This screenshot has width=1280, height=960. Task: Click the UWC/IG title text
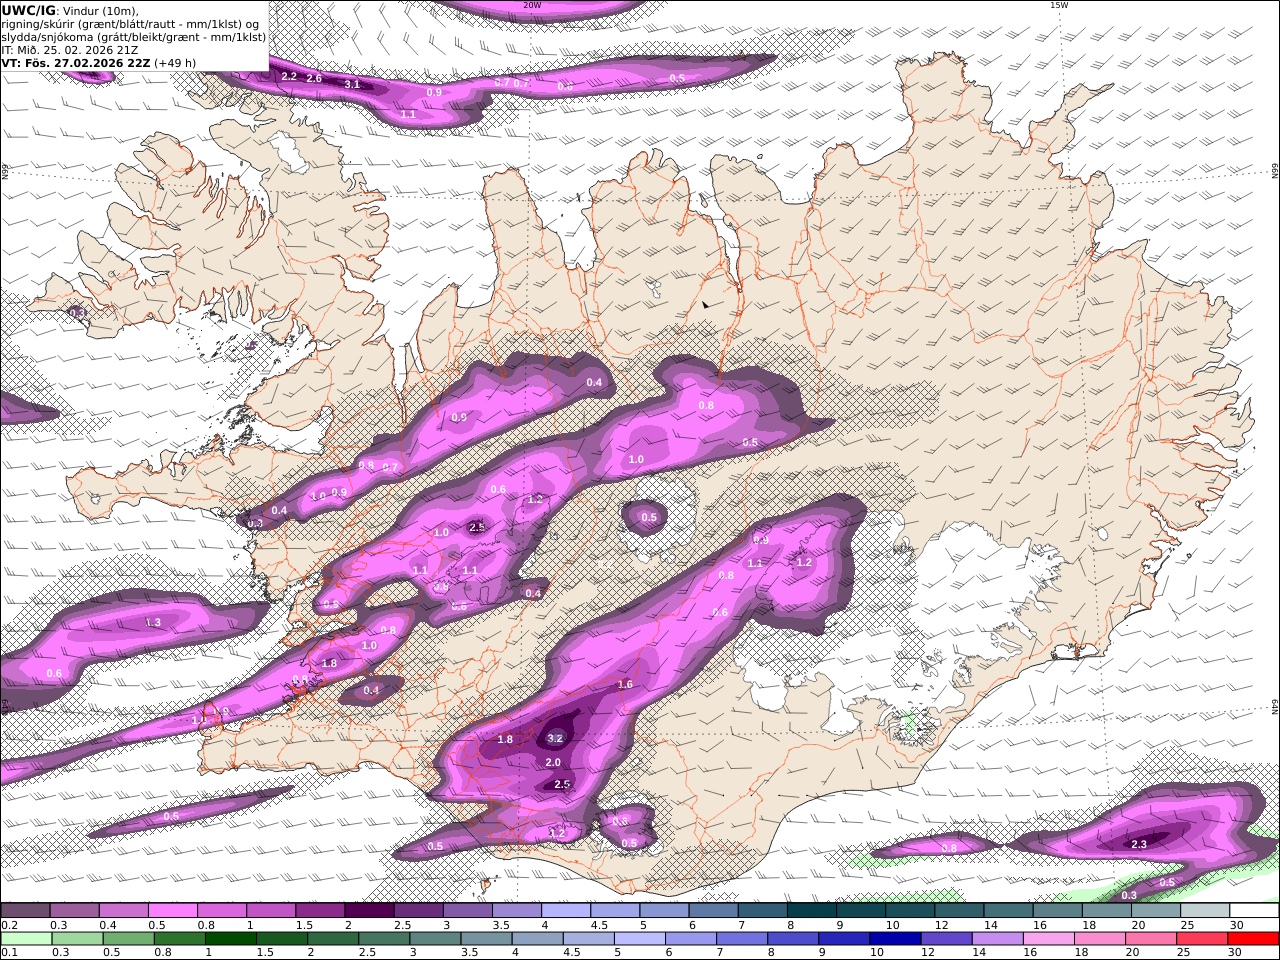point(29,10)
